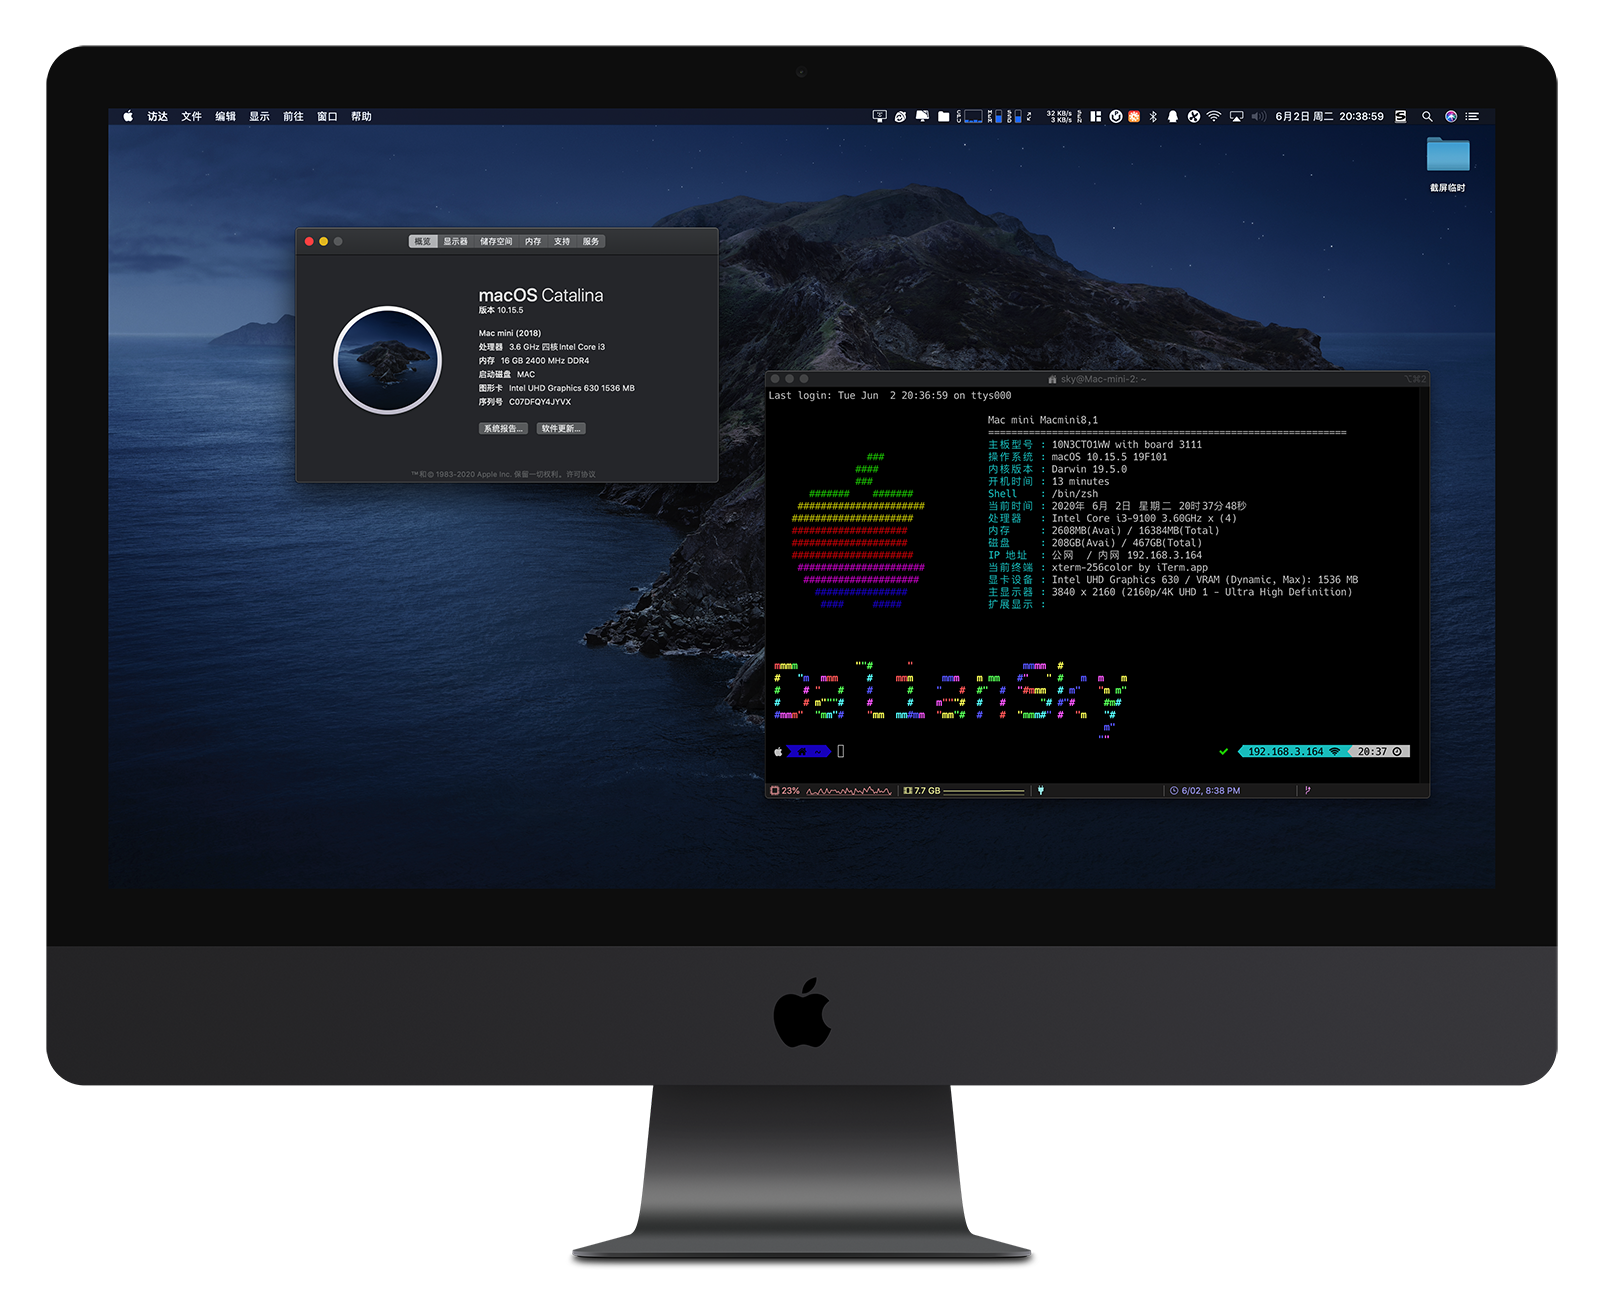Click the Bluetooth icon in menu bar
The height and width of the screenshot is (1306, 1600).
[x=1153, y=117]
